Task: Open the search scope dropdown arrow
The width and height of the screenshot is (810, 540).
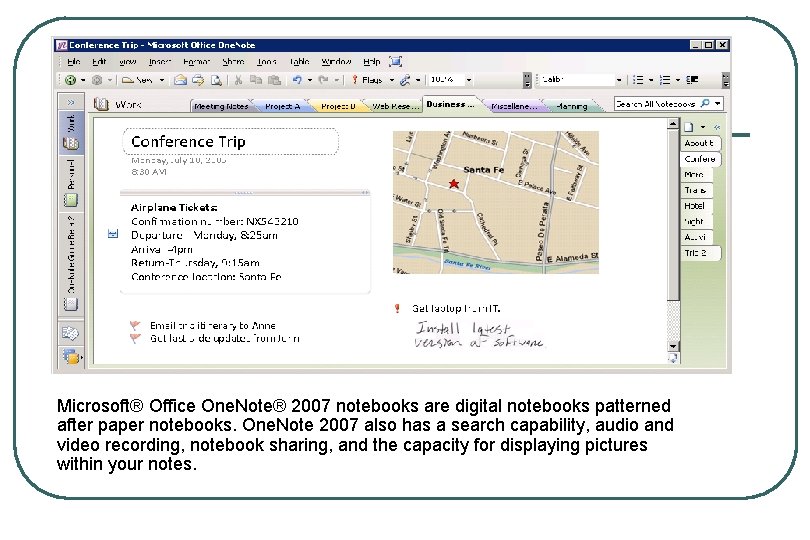Action: coord(718,104)
